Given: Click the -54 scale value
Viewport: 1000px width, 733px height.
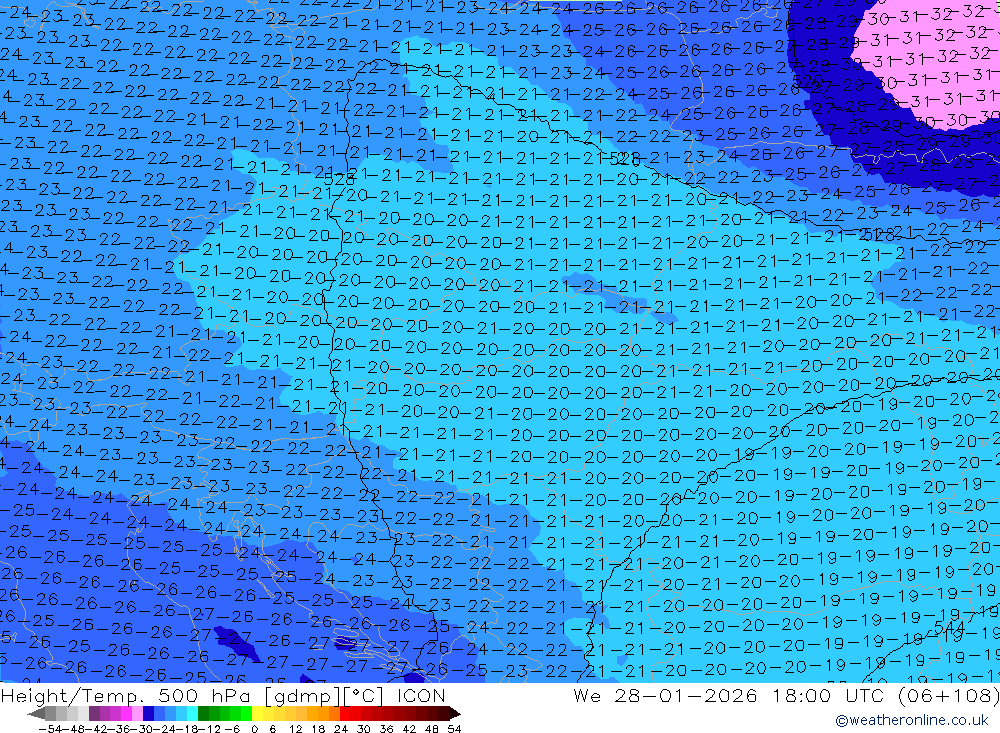Looking at the screenshot, I should [x=50, y=729].
